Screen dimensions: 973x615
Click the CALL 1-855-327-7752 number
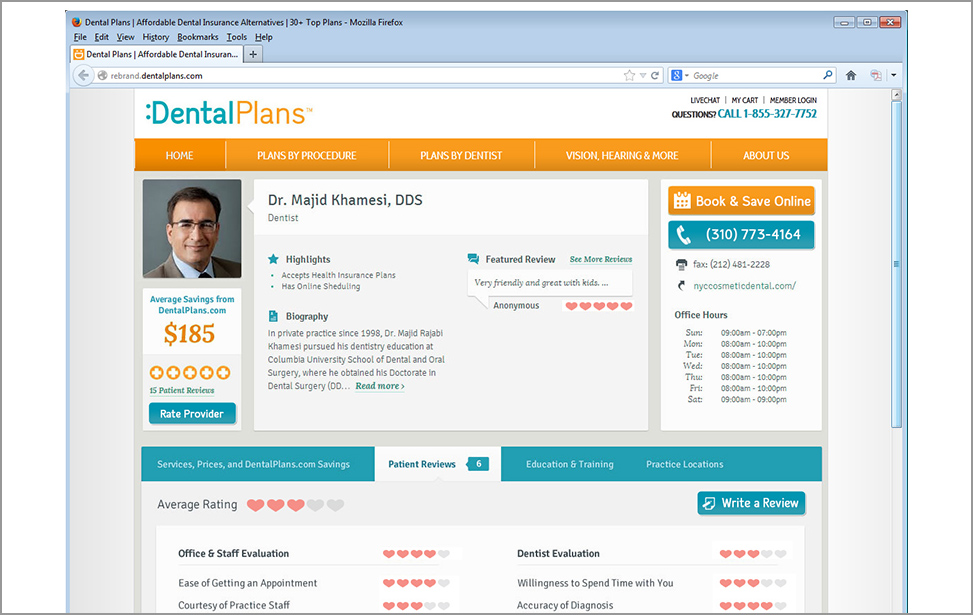point(767,114)
